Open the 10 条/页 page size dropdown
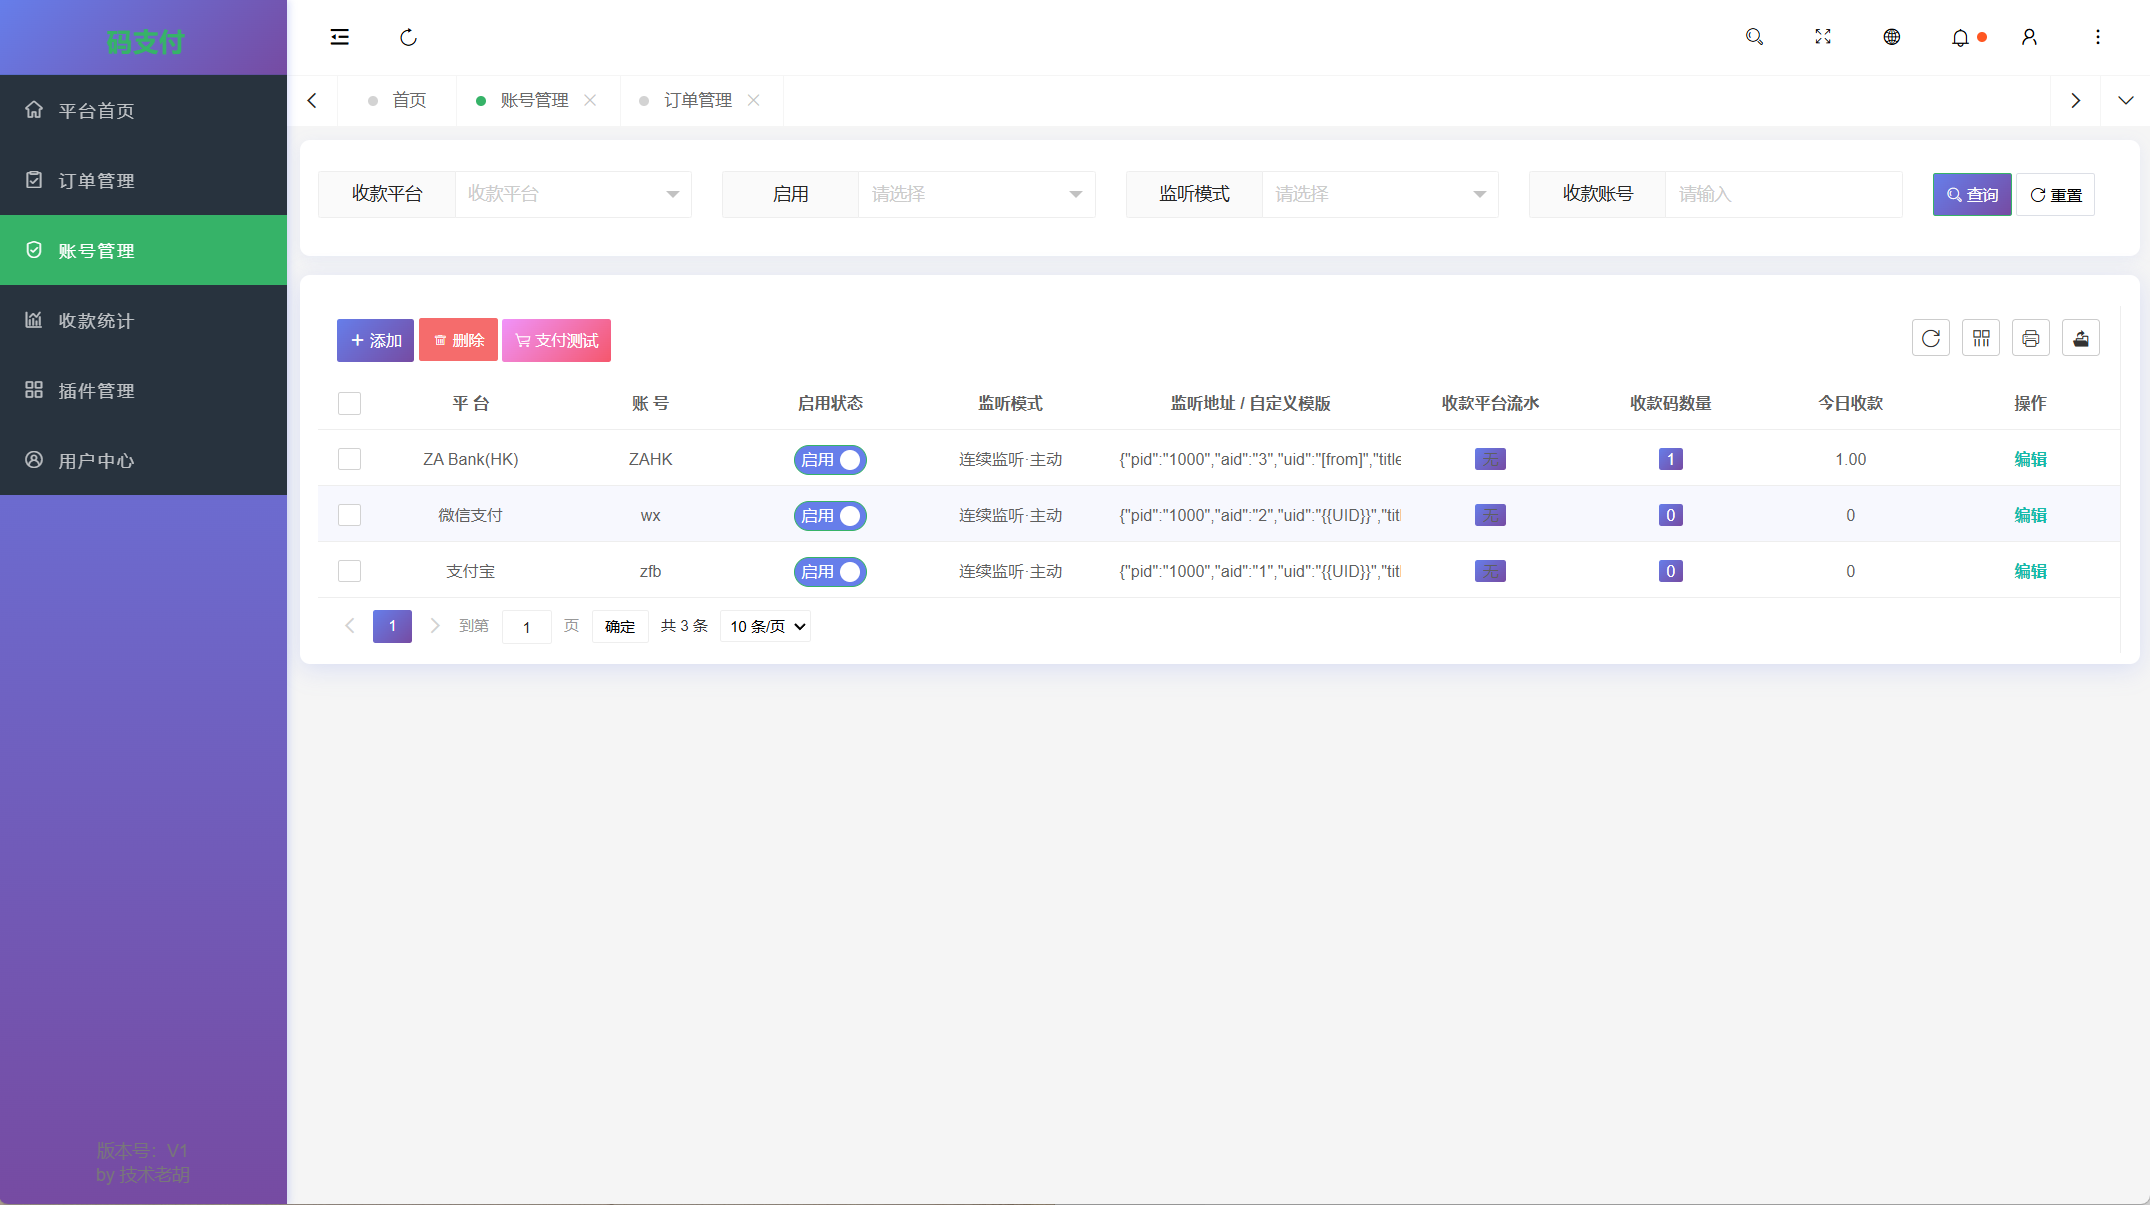 (766, 627)
